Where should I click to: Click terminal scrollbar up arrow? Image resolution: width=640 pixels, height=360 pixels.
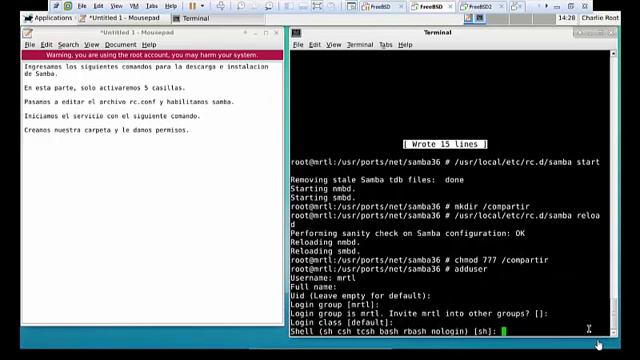click(613, 54)
